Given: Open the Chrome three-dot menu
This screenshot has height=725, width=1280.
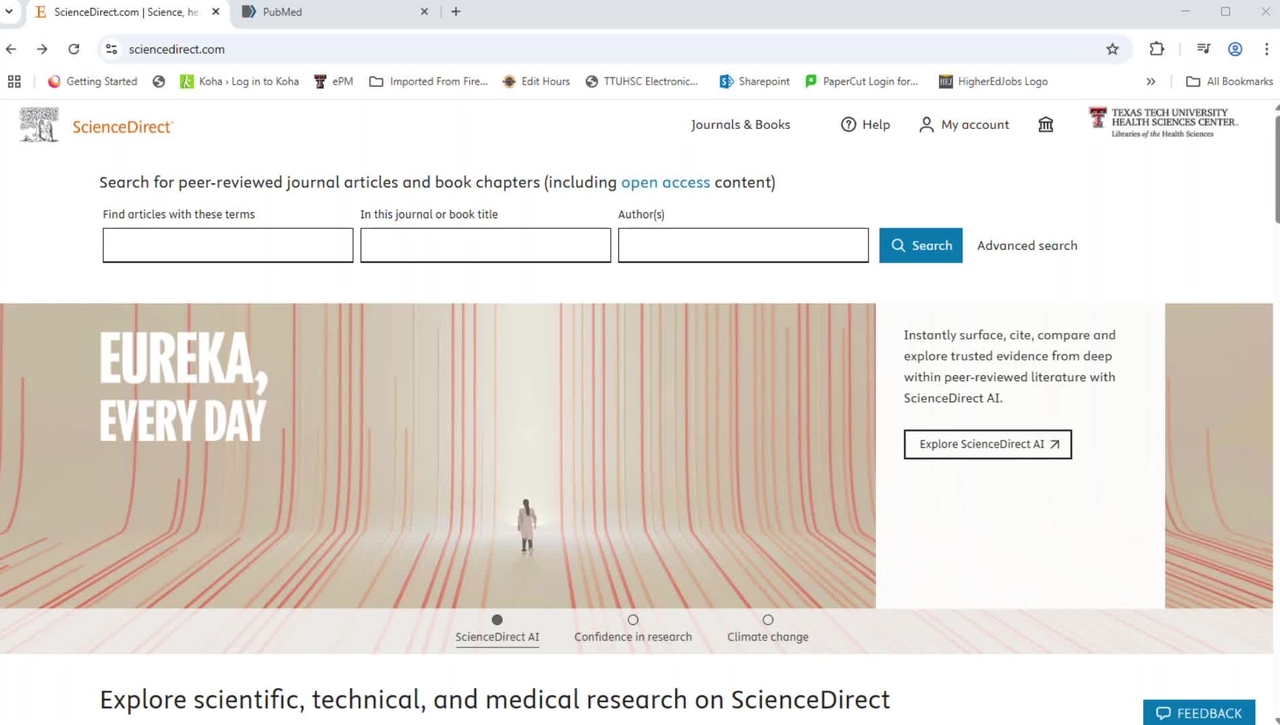Looking at the screenshot, I should [x=1266, y=49].
